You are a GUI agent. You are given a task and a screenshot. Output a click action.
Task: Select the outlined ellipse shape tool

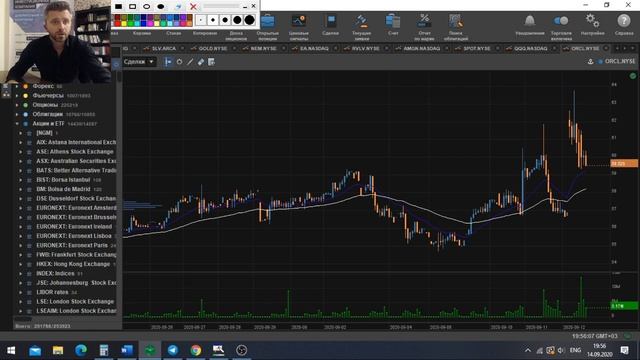pyautogui.click(x=147, y=7)
